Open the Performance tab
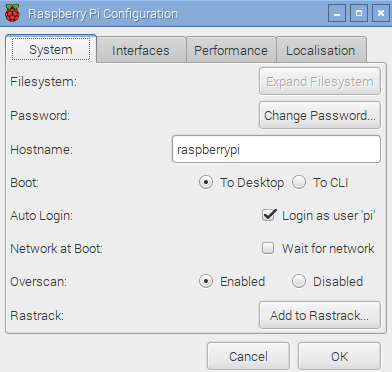 pyautogui.click(x=231, y=50)
